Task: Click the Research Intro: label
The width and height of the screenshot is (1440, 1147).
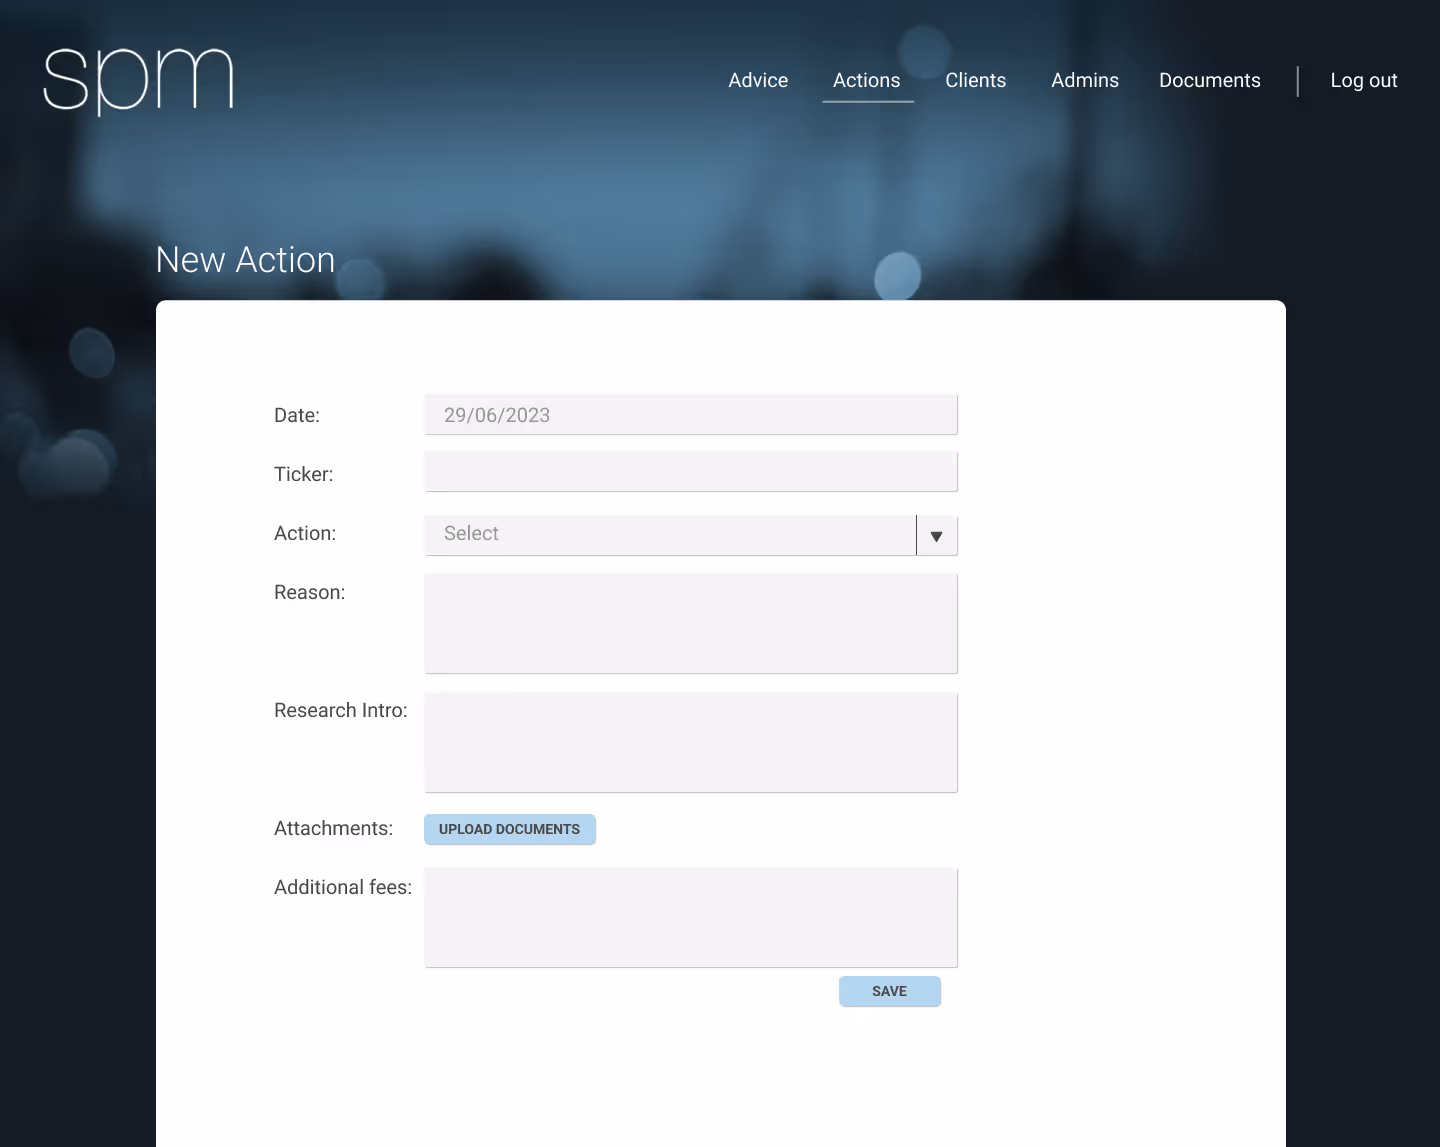Action: click(x=341, y=710)
